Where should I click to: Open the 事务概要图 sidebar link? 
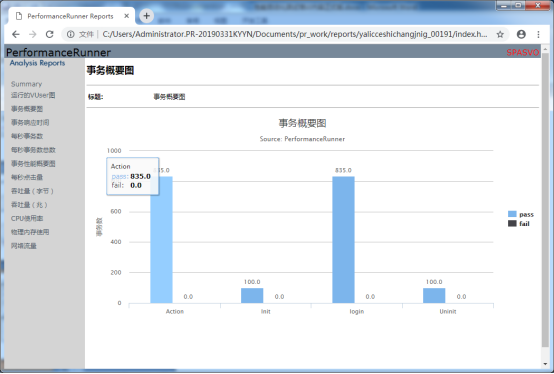click(27, 109)
